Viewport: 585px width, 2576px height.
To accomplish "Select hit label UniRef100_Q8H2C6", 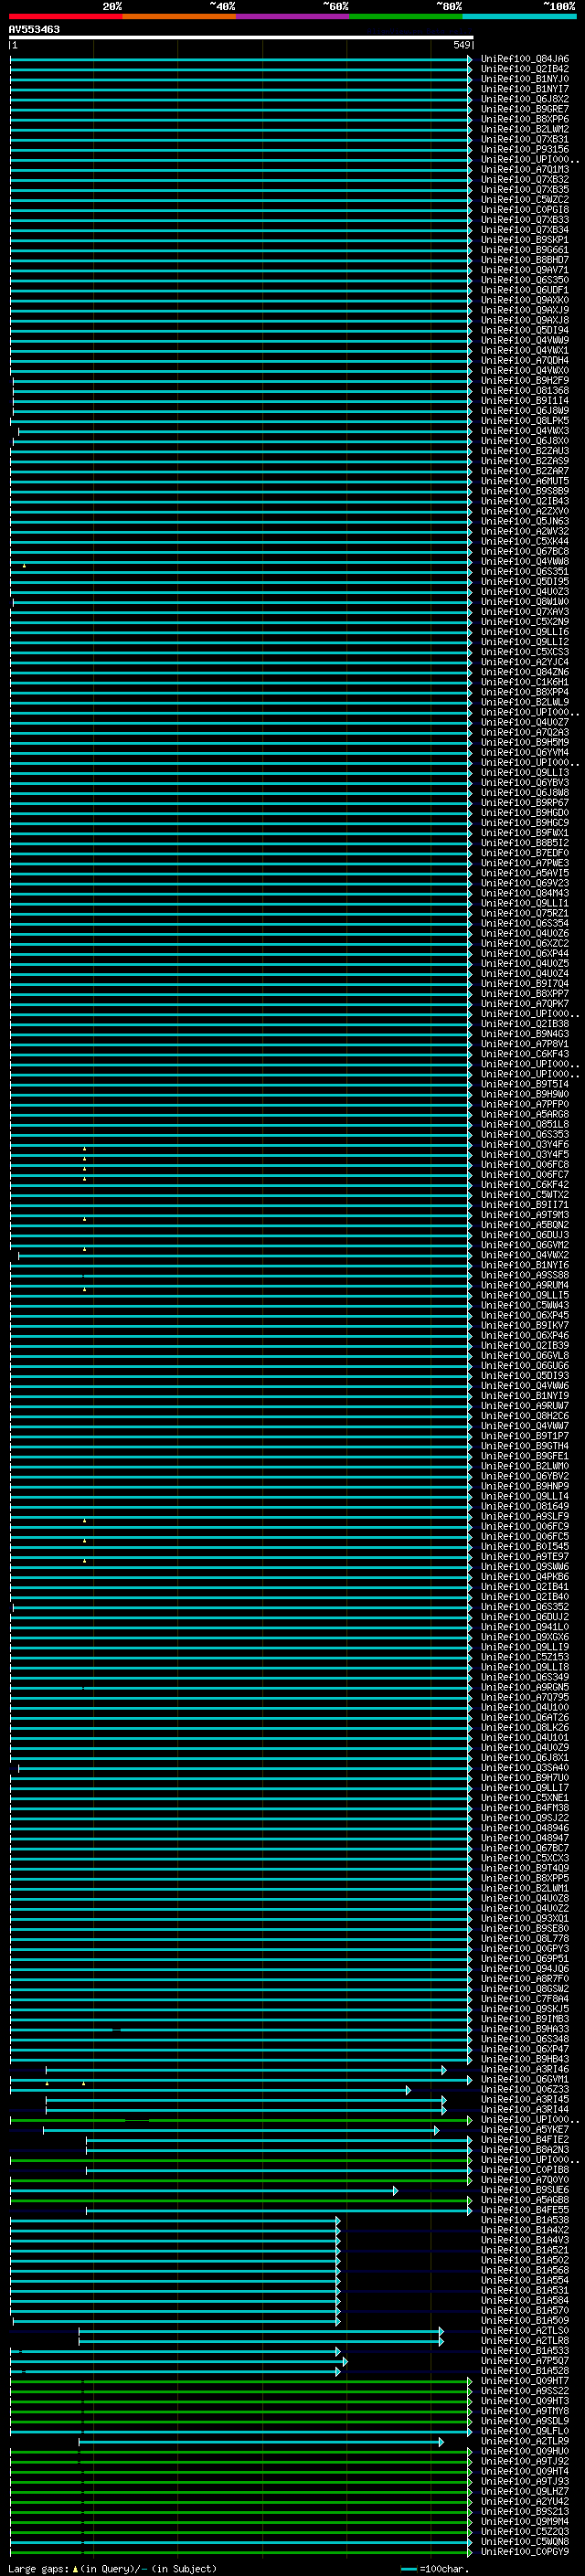I will coord(525,1416).
